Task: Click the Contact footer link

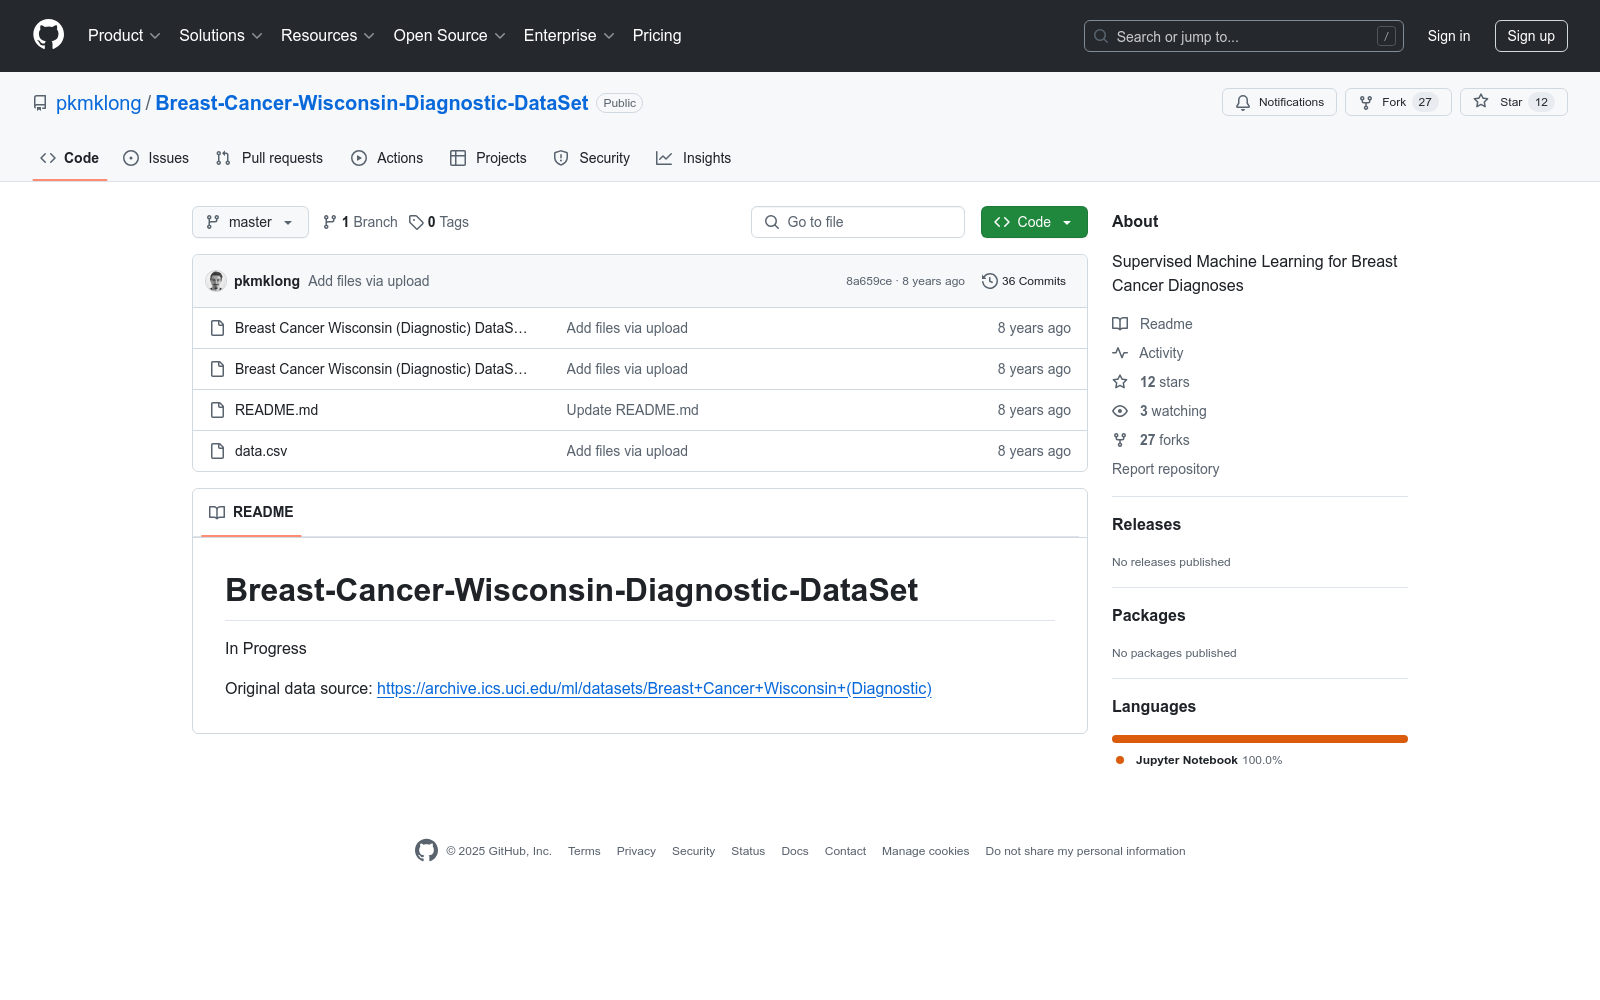Action: [x=845, y=851]
